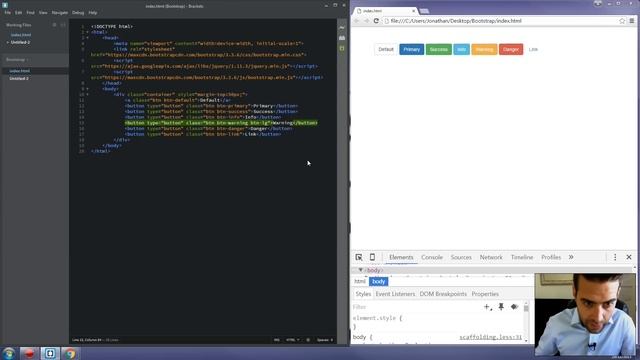
Task: Bookmark page with star icon
Action: pyautogui.click(x=622, y=21)
